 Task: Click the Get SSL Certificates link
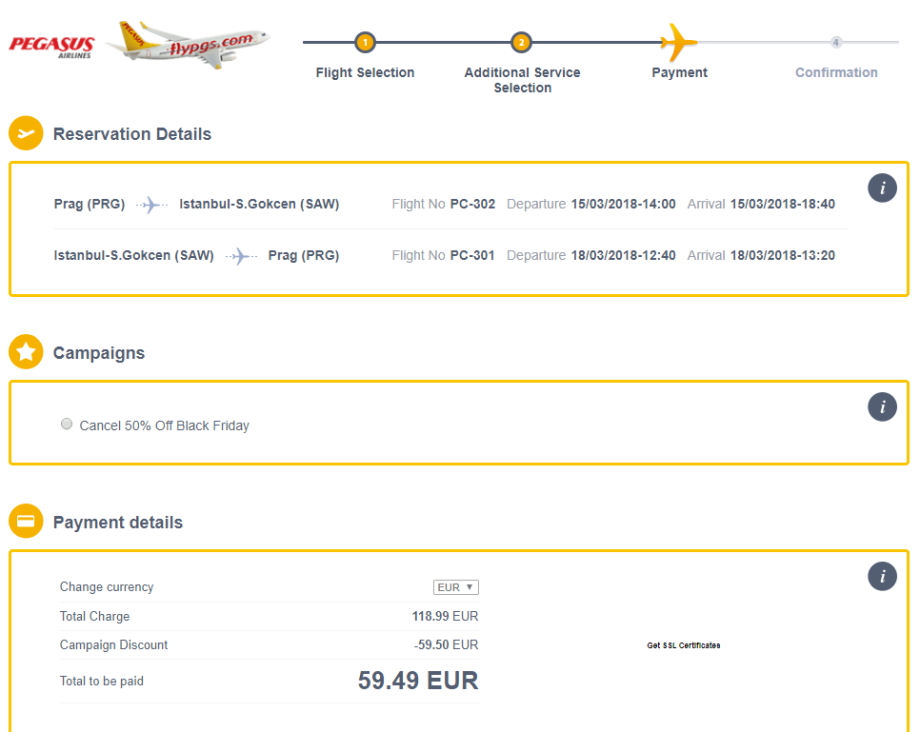click(x=683, y=646)
